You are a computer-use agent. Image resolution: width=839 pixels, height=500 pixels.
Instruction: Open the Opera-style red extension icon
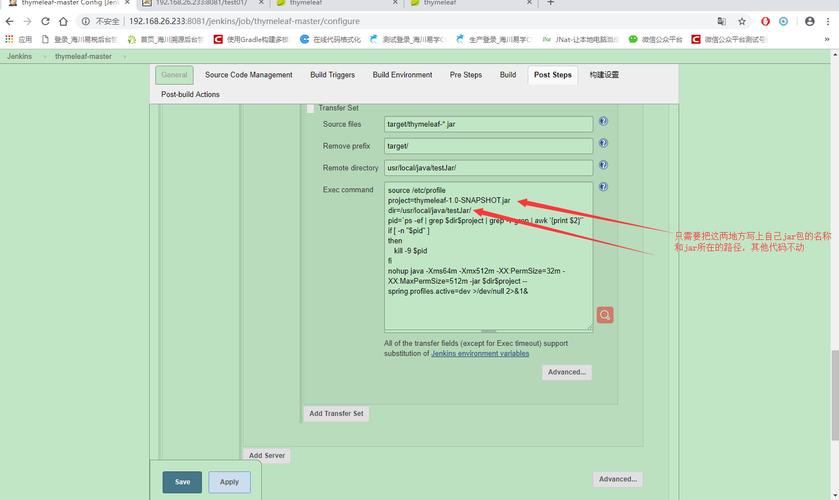point(765,21)
